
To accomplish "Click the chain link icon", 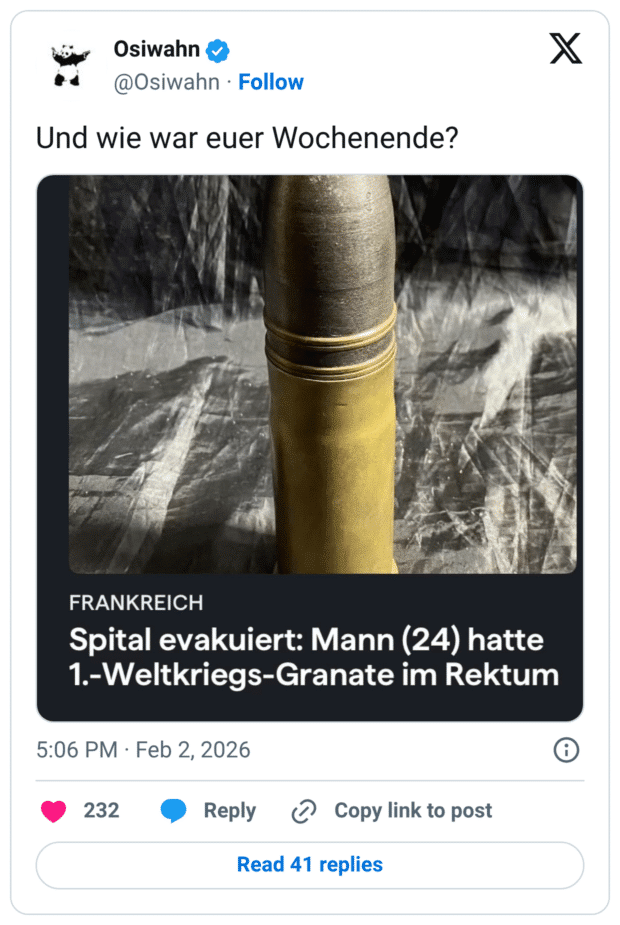I will [x=303, y=812].
